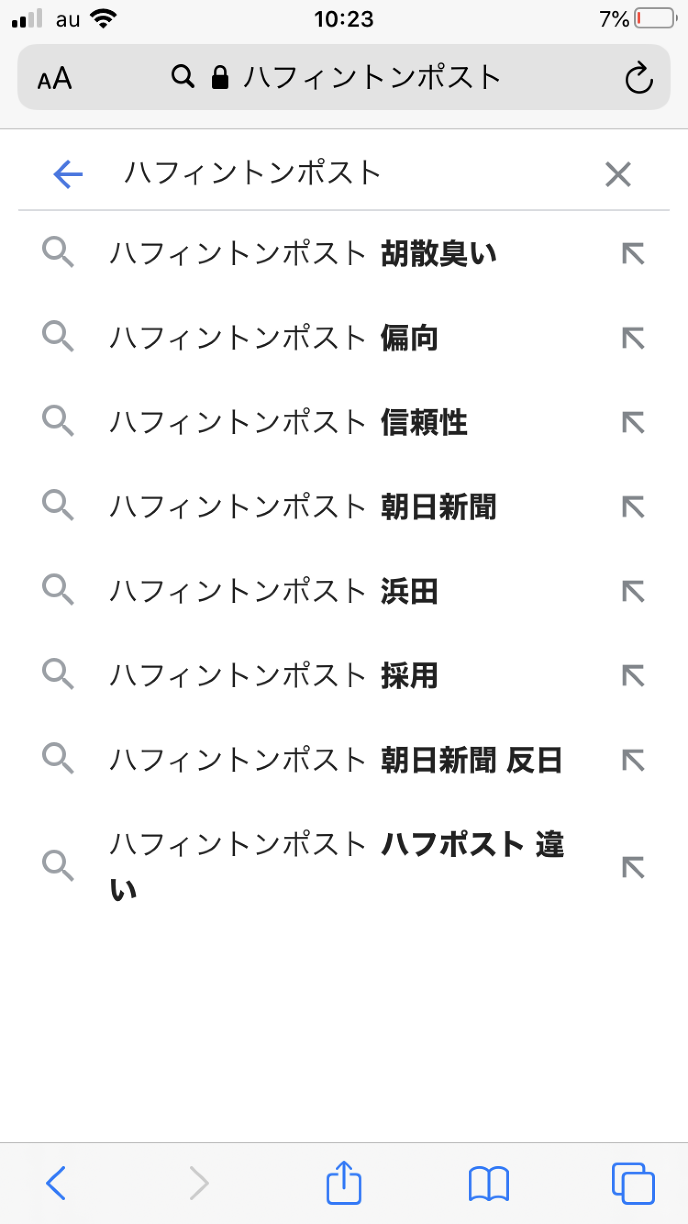Insert 胡散臭い suggestion via arrow
Viewport: 688px width, 1224px height.
(632, 254)
